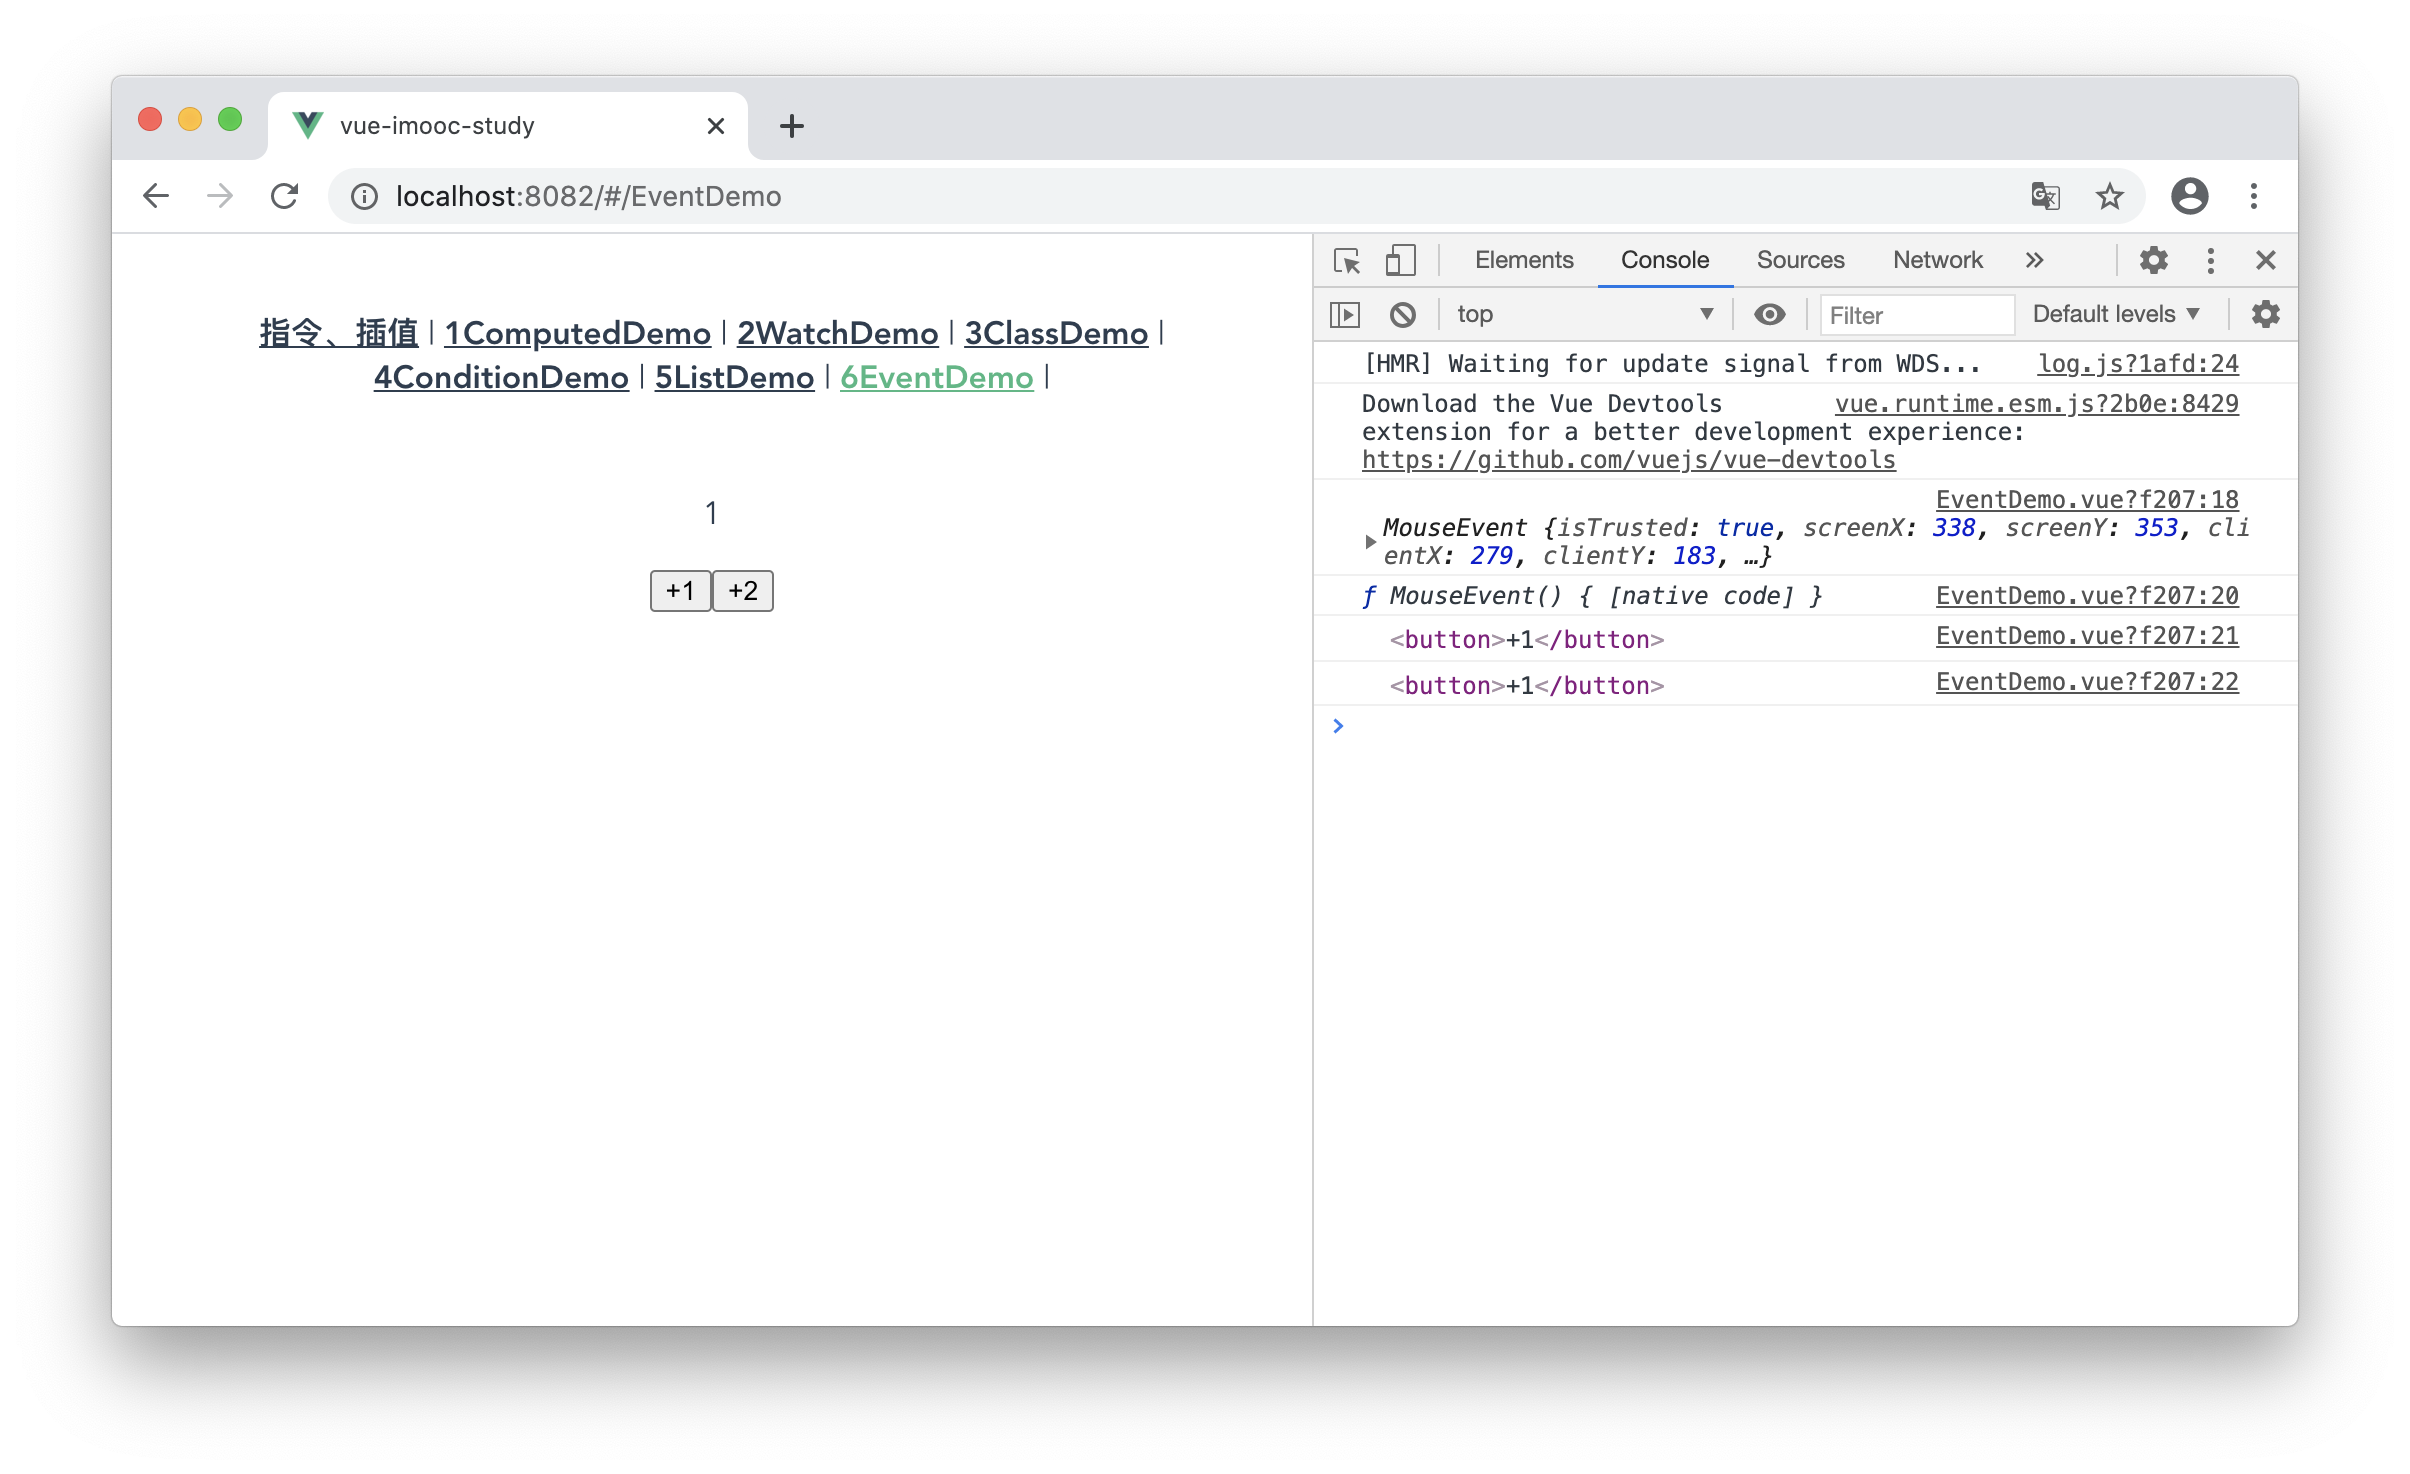
Task: Open the Chrome profile avatar
Action: click(2189, 196)
